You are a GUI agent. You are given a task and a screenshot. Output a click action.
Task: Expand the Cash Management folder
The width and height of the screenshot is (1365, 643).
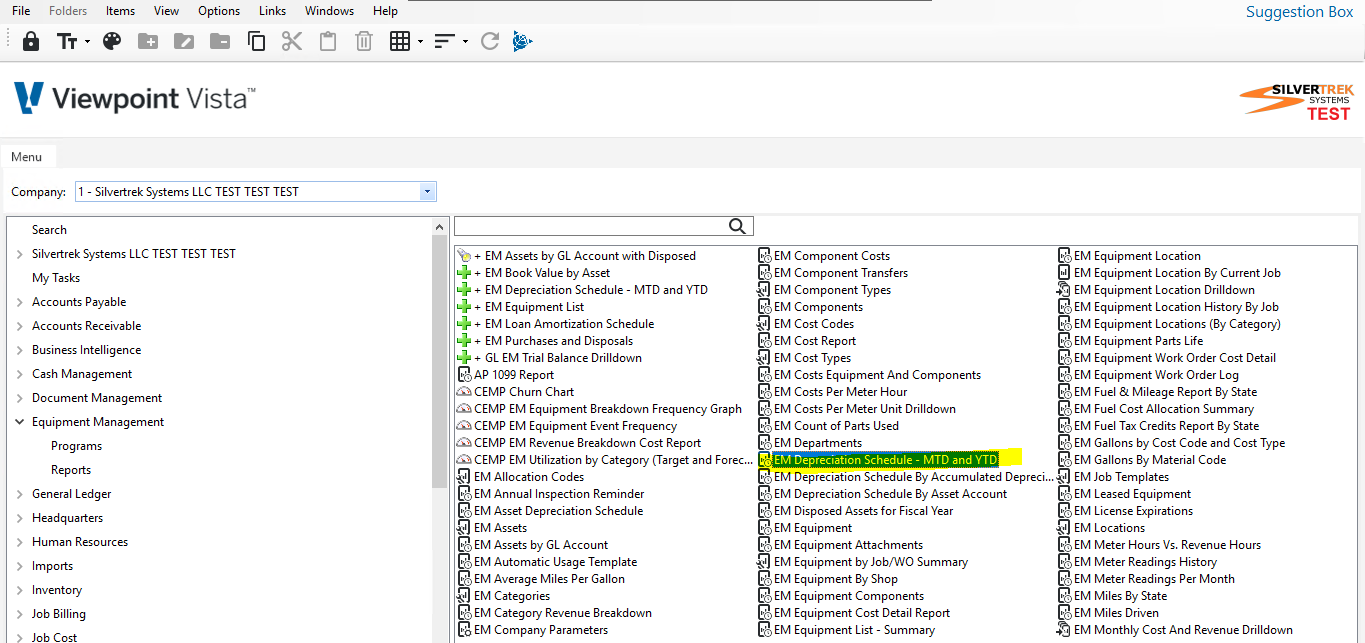click(x=20, y=374)
